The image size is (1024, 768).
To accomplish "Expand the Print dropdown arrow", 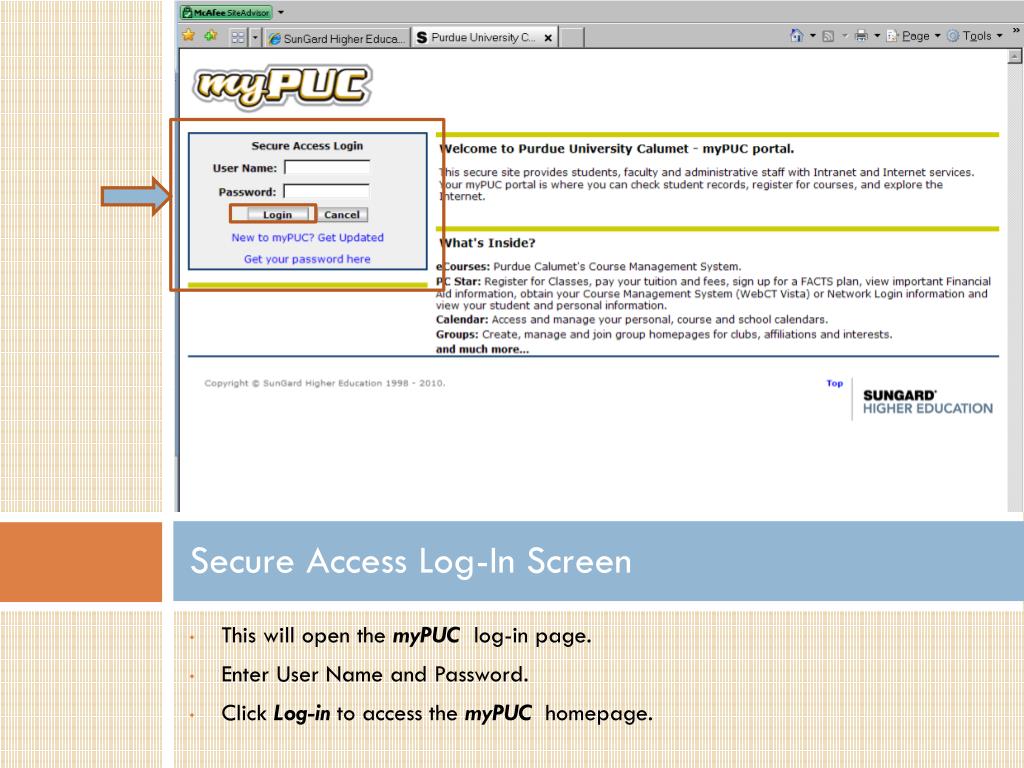I will click(877, 35).
